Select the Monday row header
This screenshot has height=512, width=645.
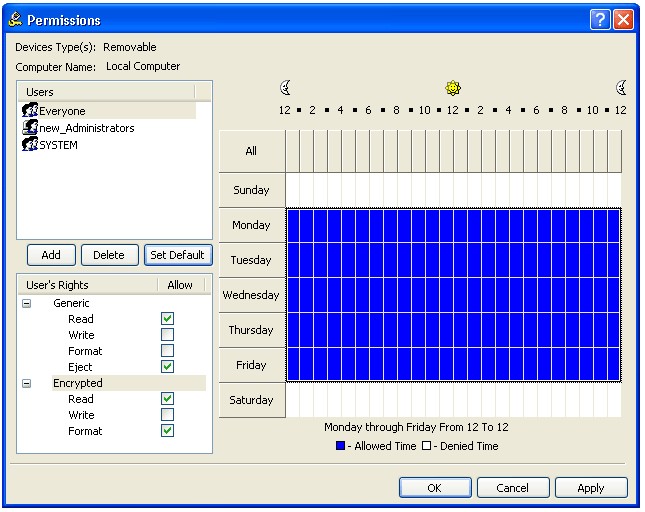pyautogui.click(x=252, y=225)
